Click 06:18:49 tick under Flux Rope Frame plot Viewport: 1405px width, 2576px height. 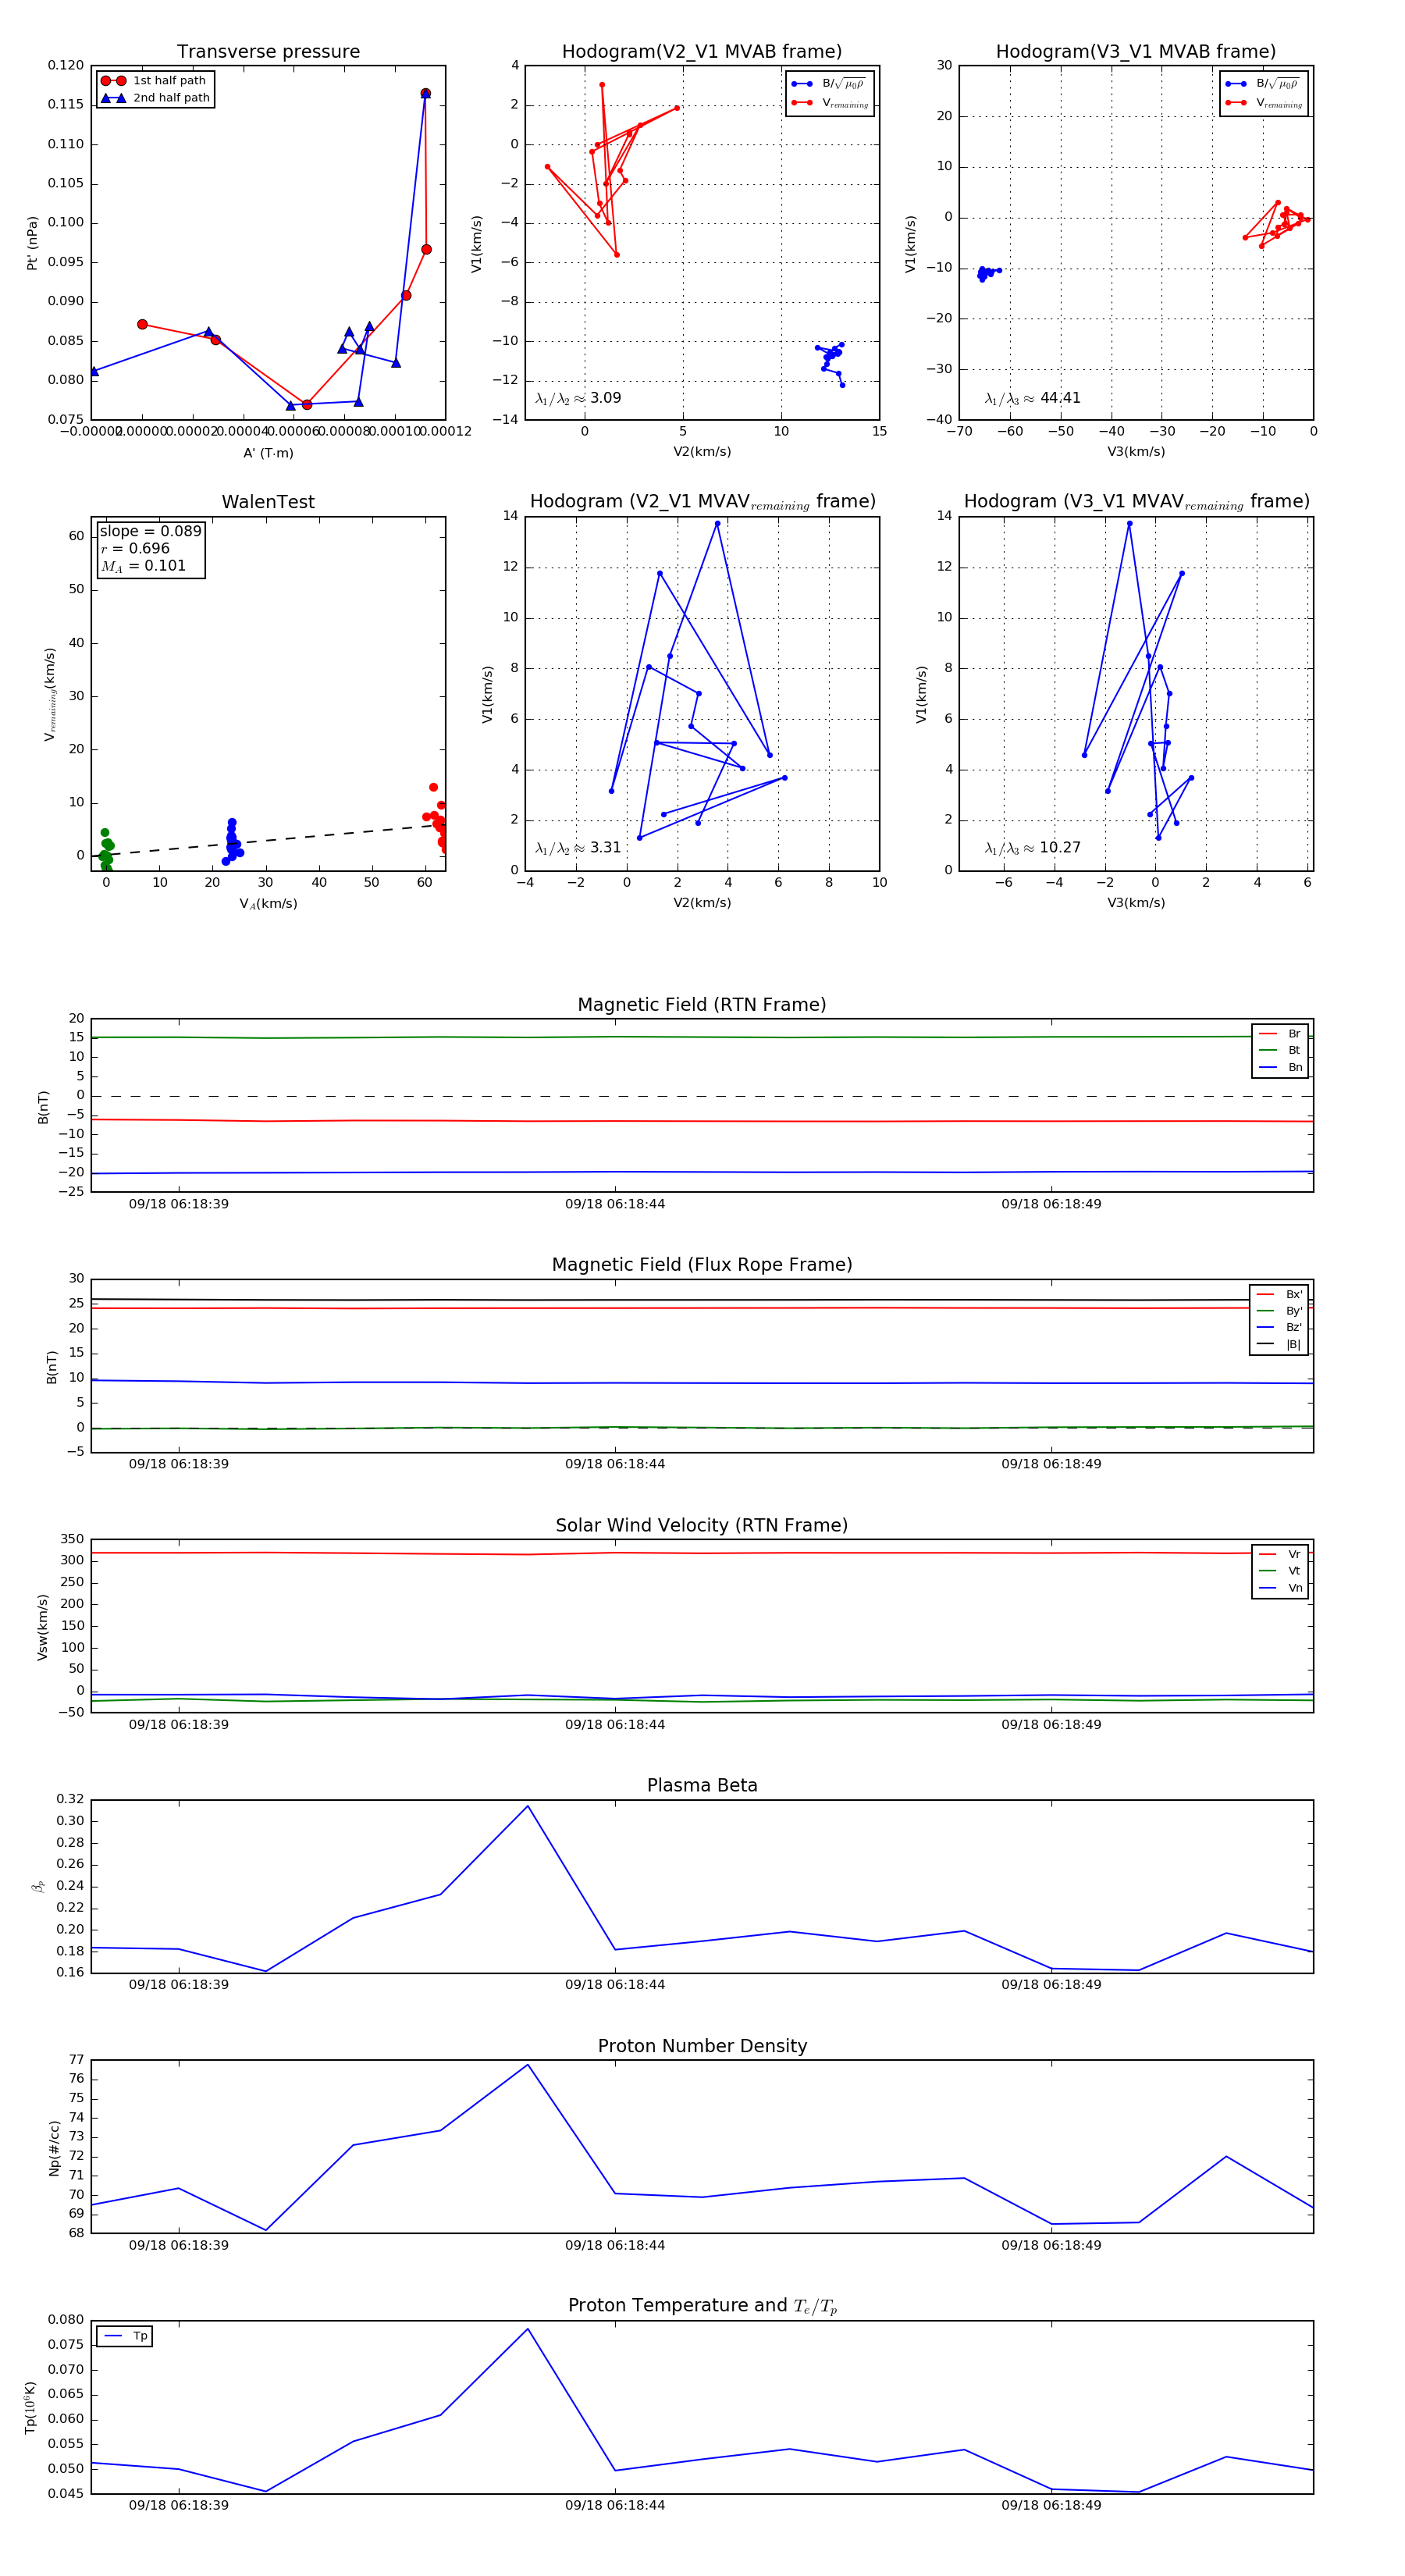coord(1051,1464)
